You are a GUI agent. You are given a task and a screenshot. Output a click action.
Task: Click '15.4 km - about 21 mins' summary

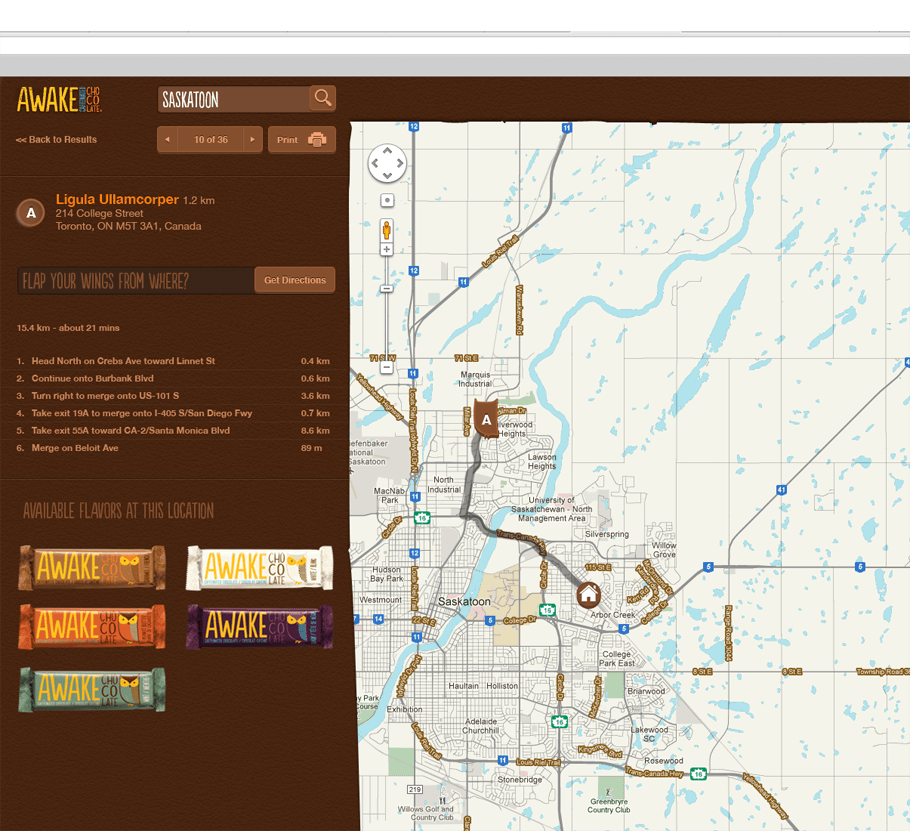point(68,328)
